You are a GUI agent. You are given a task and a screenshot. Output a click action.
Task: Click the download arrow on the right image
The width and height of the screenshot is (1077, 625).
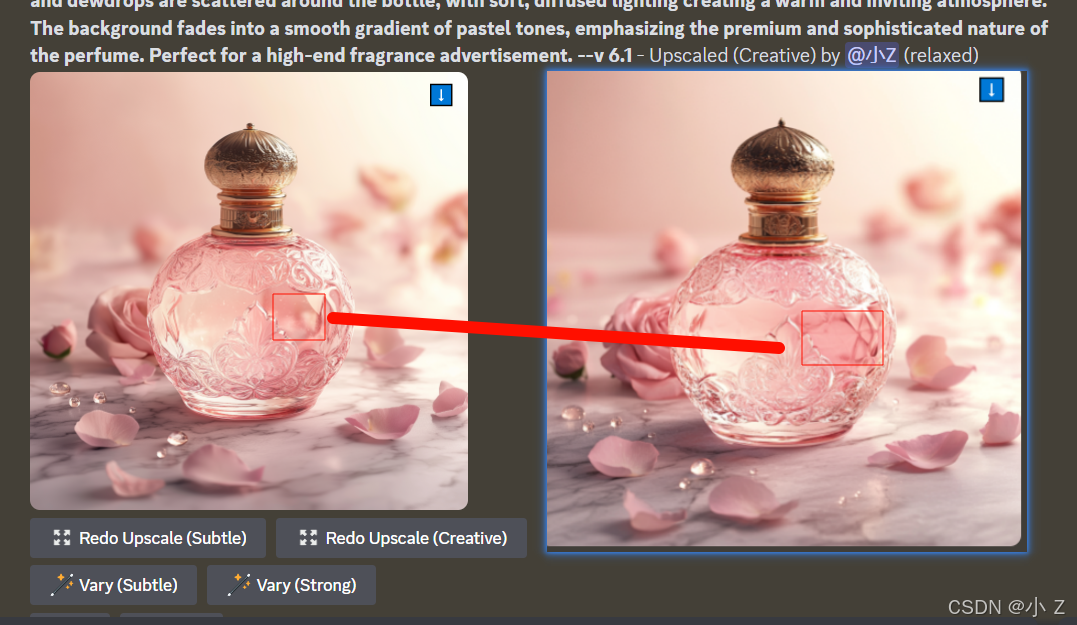tap(991, 89)
